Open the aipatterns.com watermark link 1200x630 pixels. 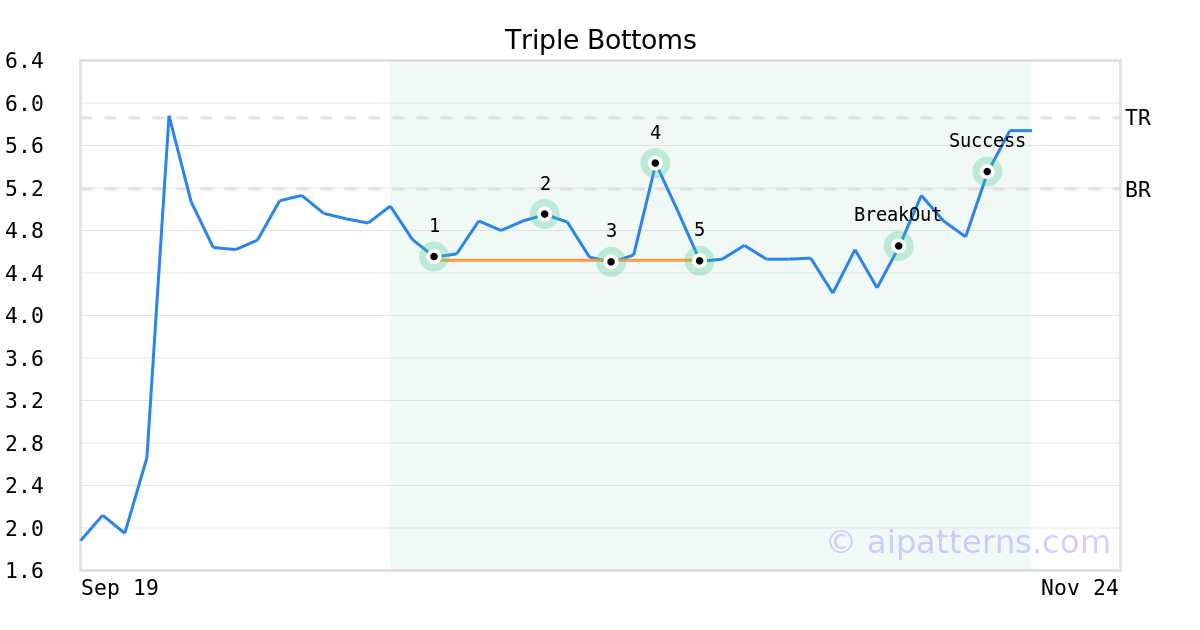[968, 542]
